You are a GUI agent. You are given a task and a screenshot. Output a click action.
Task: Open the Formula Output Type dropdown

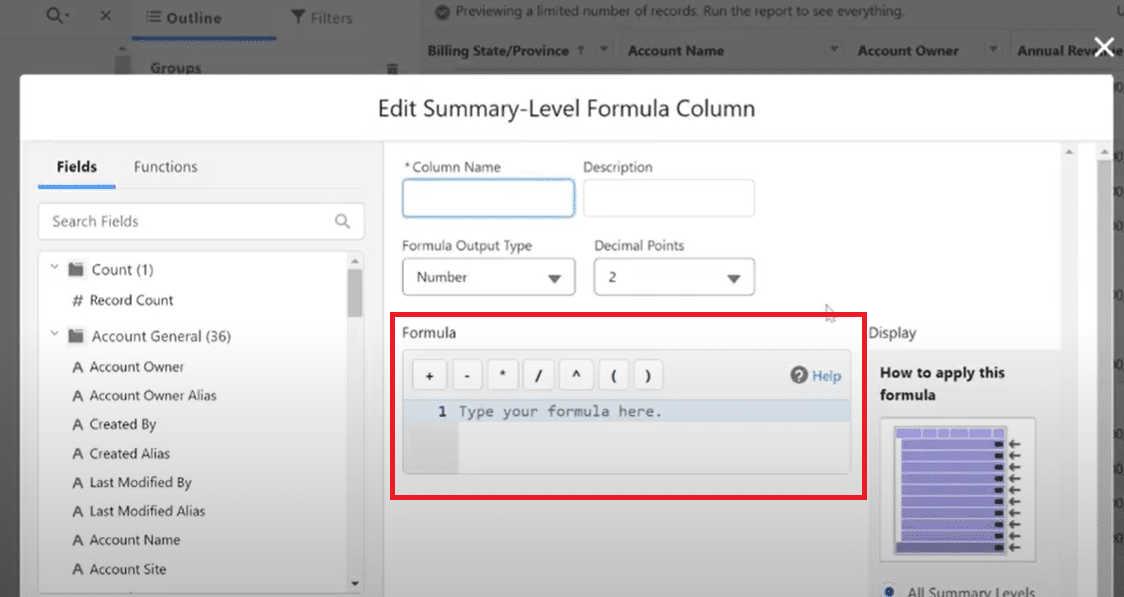[x=489, y=277]
